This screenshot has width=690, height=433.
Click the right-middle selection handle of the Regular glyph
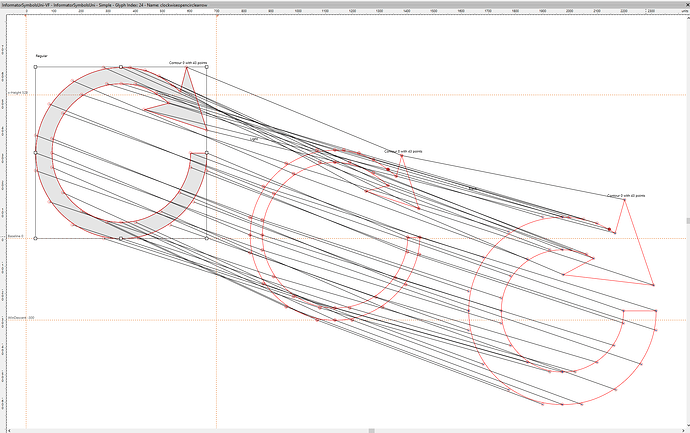[x=207, y=153]
